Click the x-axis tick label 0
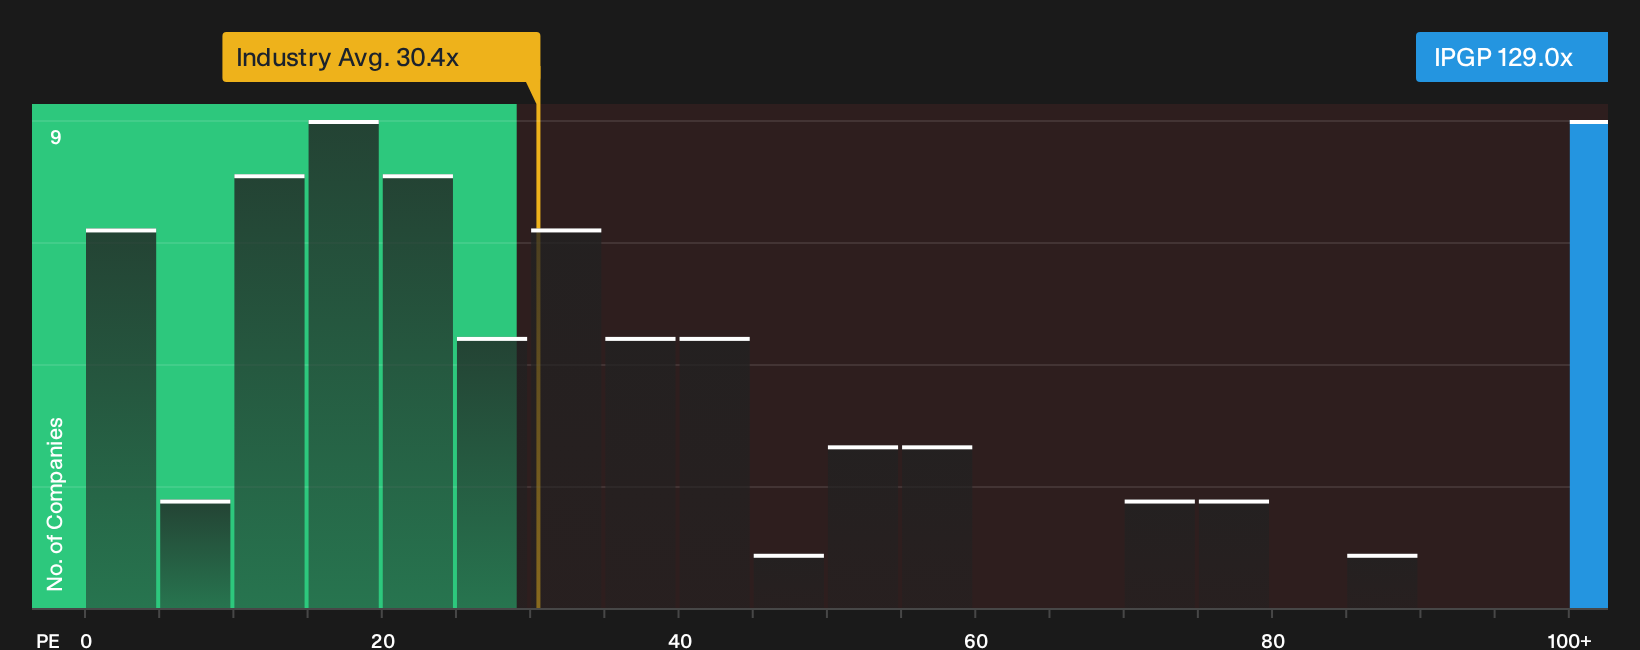 pyautogui.click(x=86, y=641)
